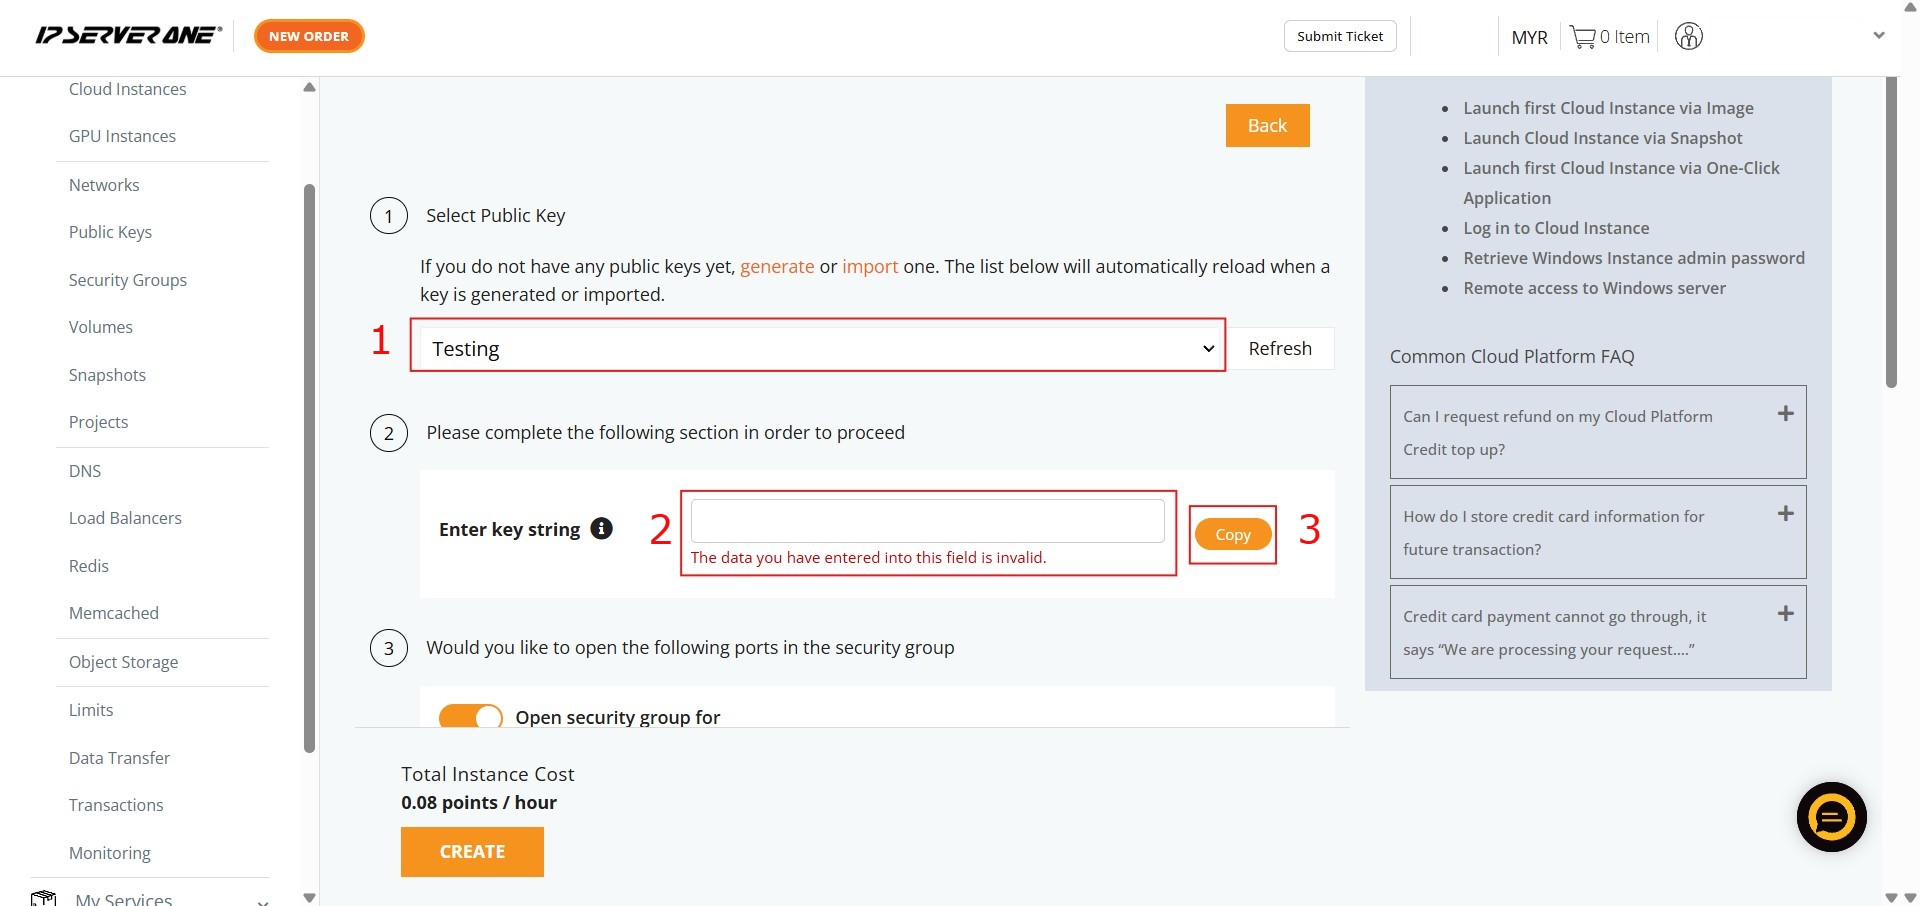The height and width of the screenshot is (906, 1920).
Task: Click the NEW ORDER button
Action: (309, 36)
